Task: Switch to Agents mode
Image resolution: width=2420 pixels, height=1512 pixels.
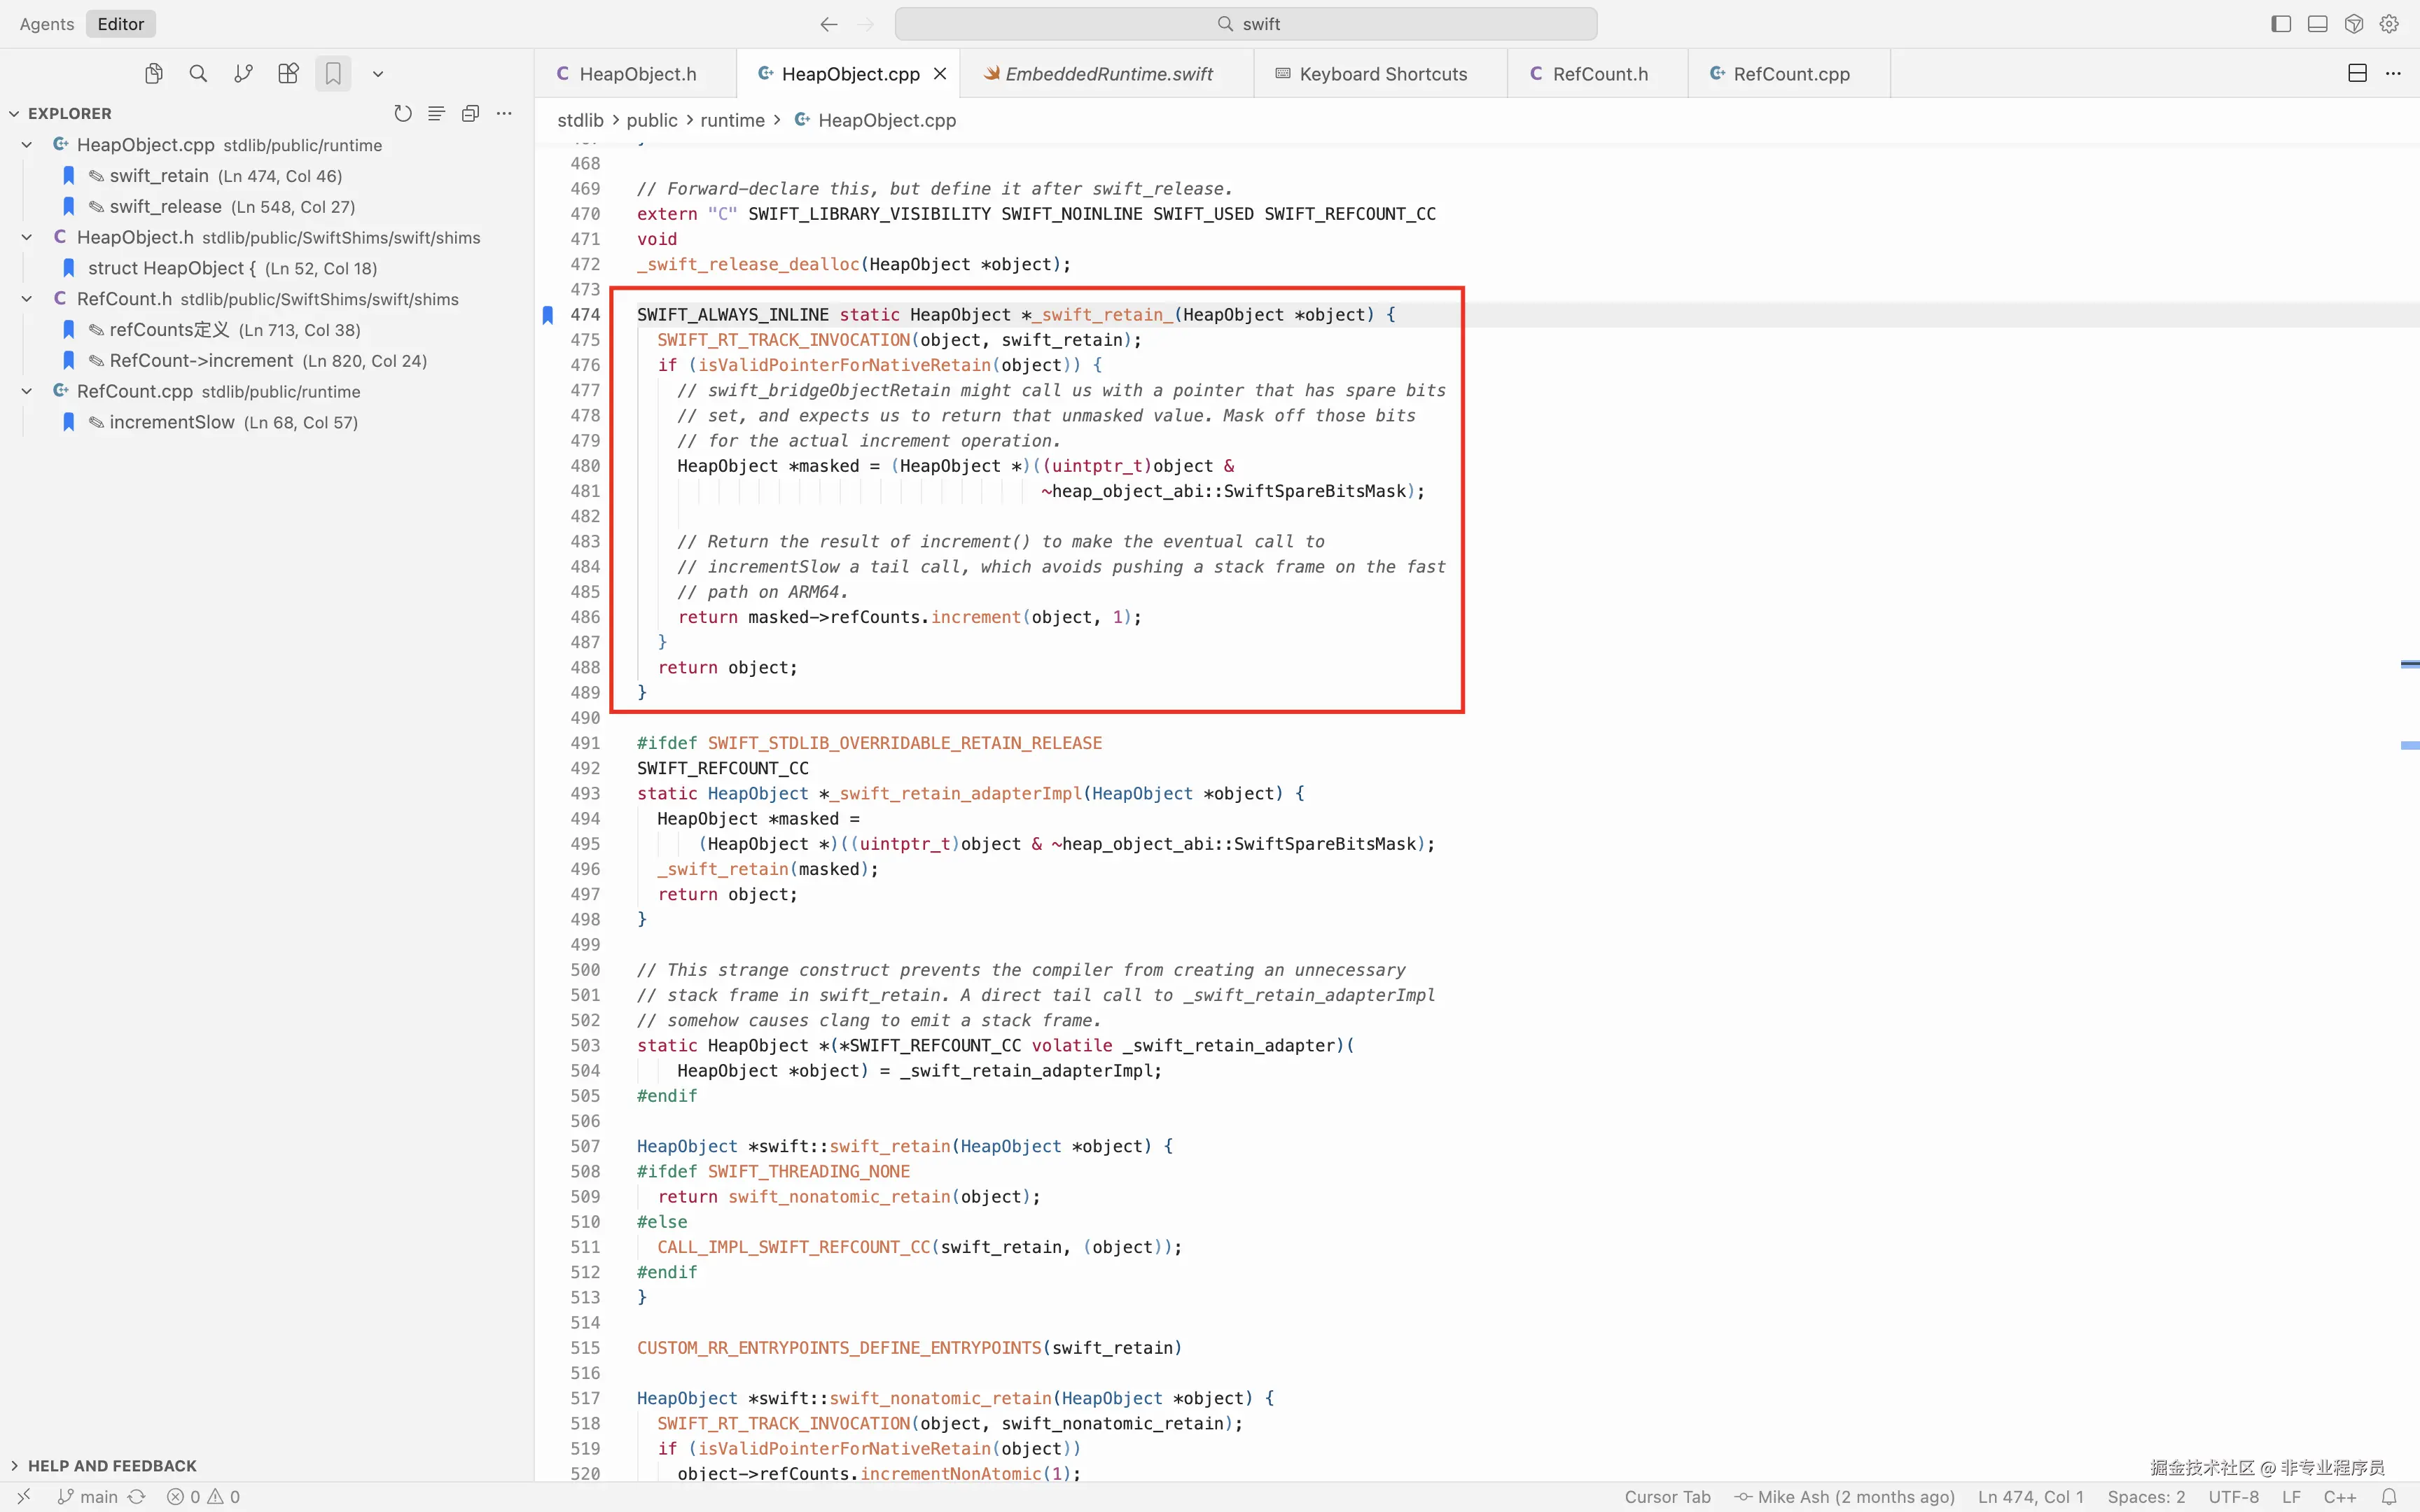Action: (47, 24)
